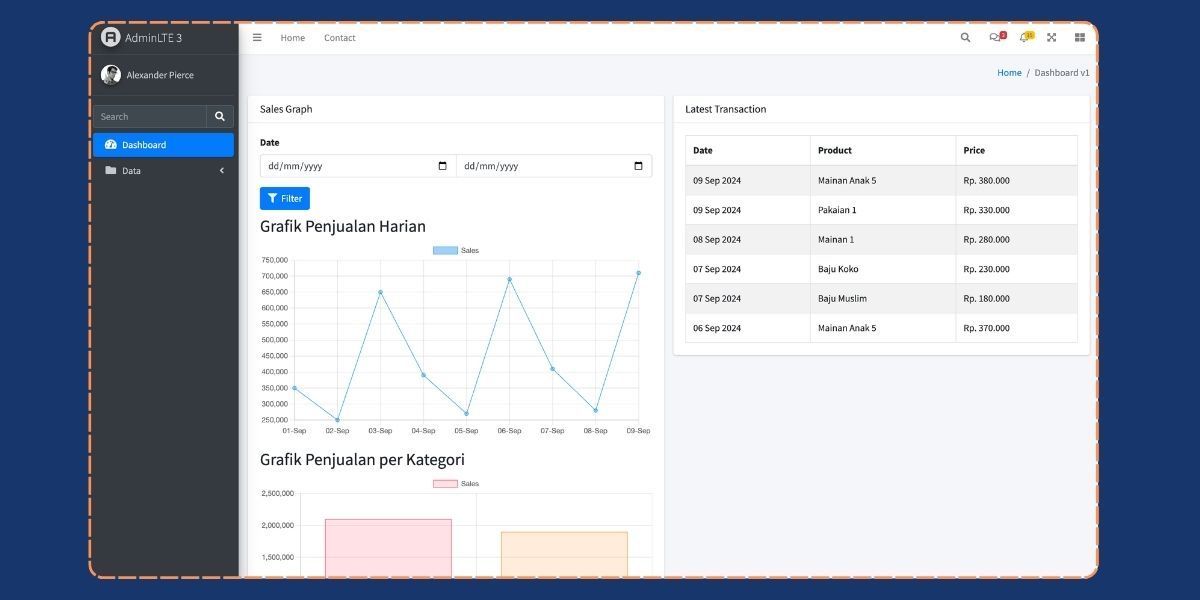
Task: Select the Dashboard speedometer icon in sidebar
Action: click(110, 144)
